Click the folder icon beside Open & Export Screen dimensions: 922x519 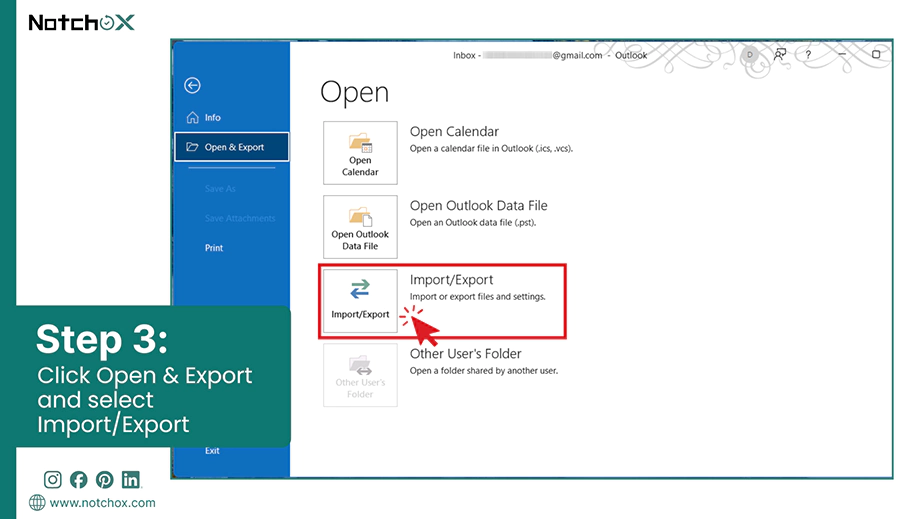pos(192,147)
